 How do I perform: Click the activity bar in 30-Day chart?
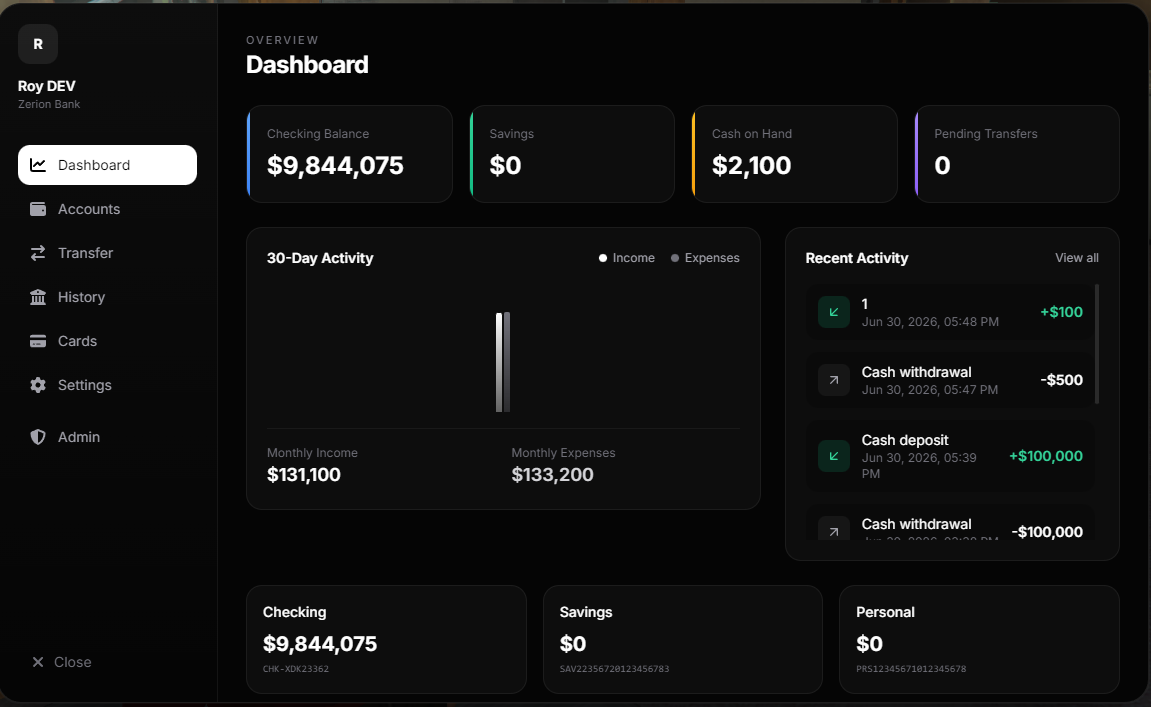click(x=503, y=362)
